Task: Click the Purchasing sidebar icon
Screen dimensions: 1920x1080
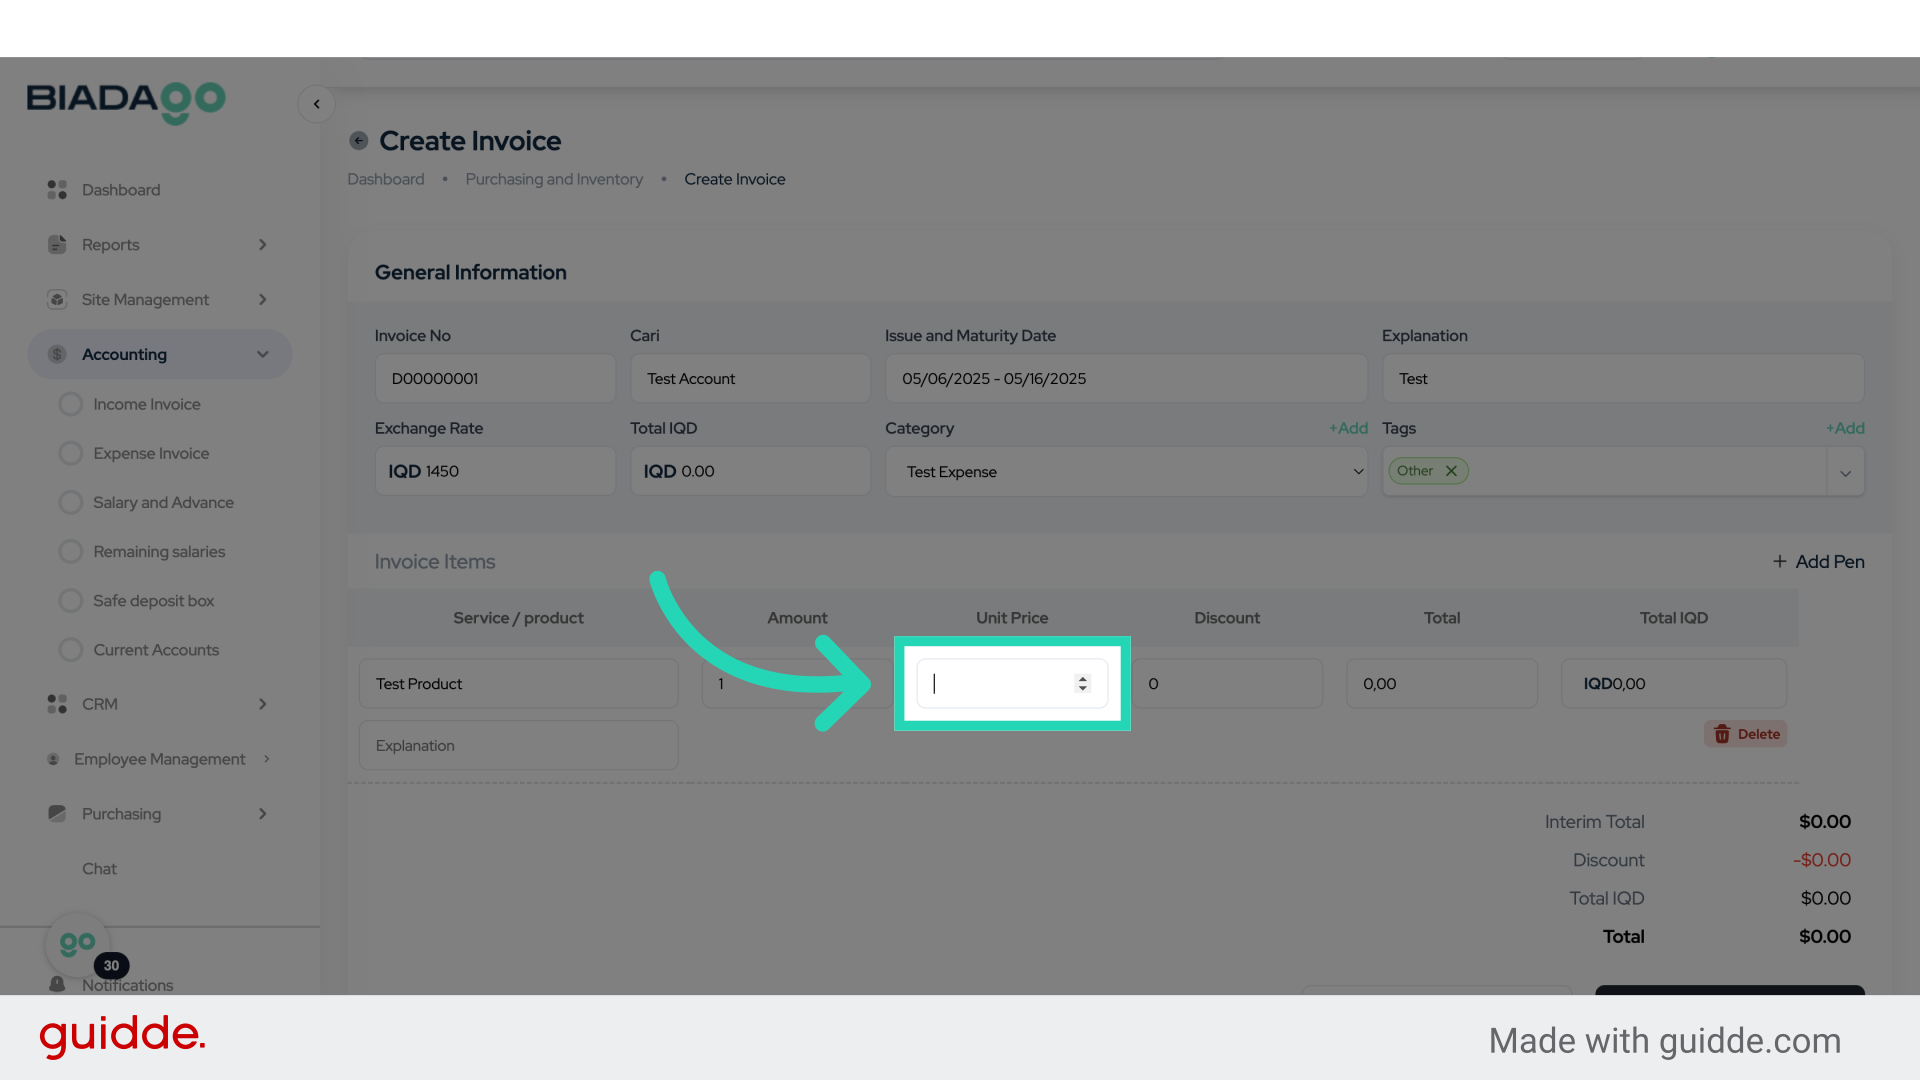Action: pyautogui.click(x=57, y=814)
